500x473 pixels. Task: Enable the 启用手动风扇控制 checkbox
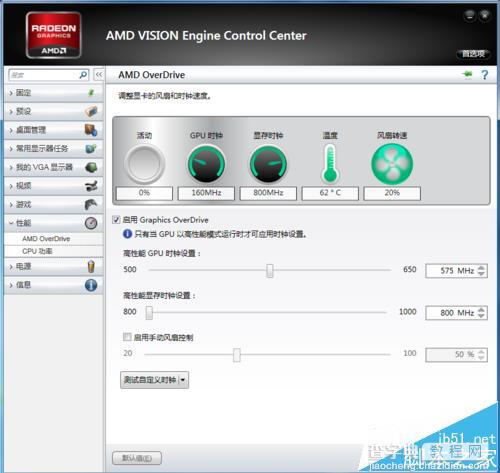click(127, 337)
